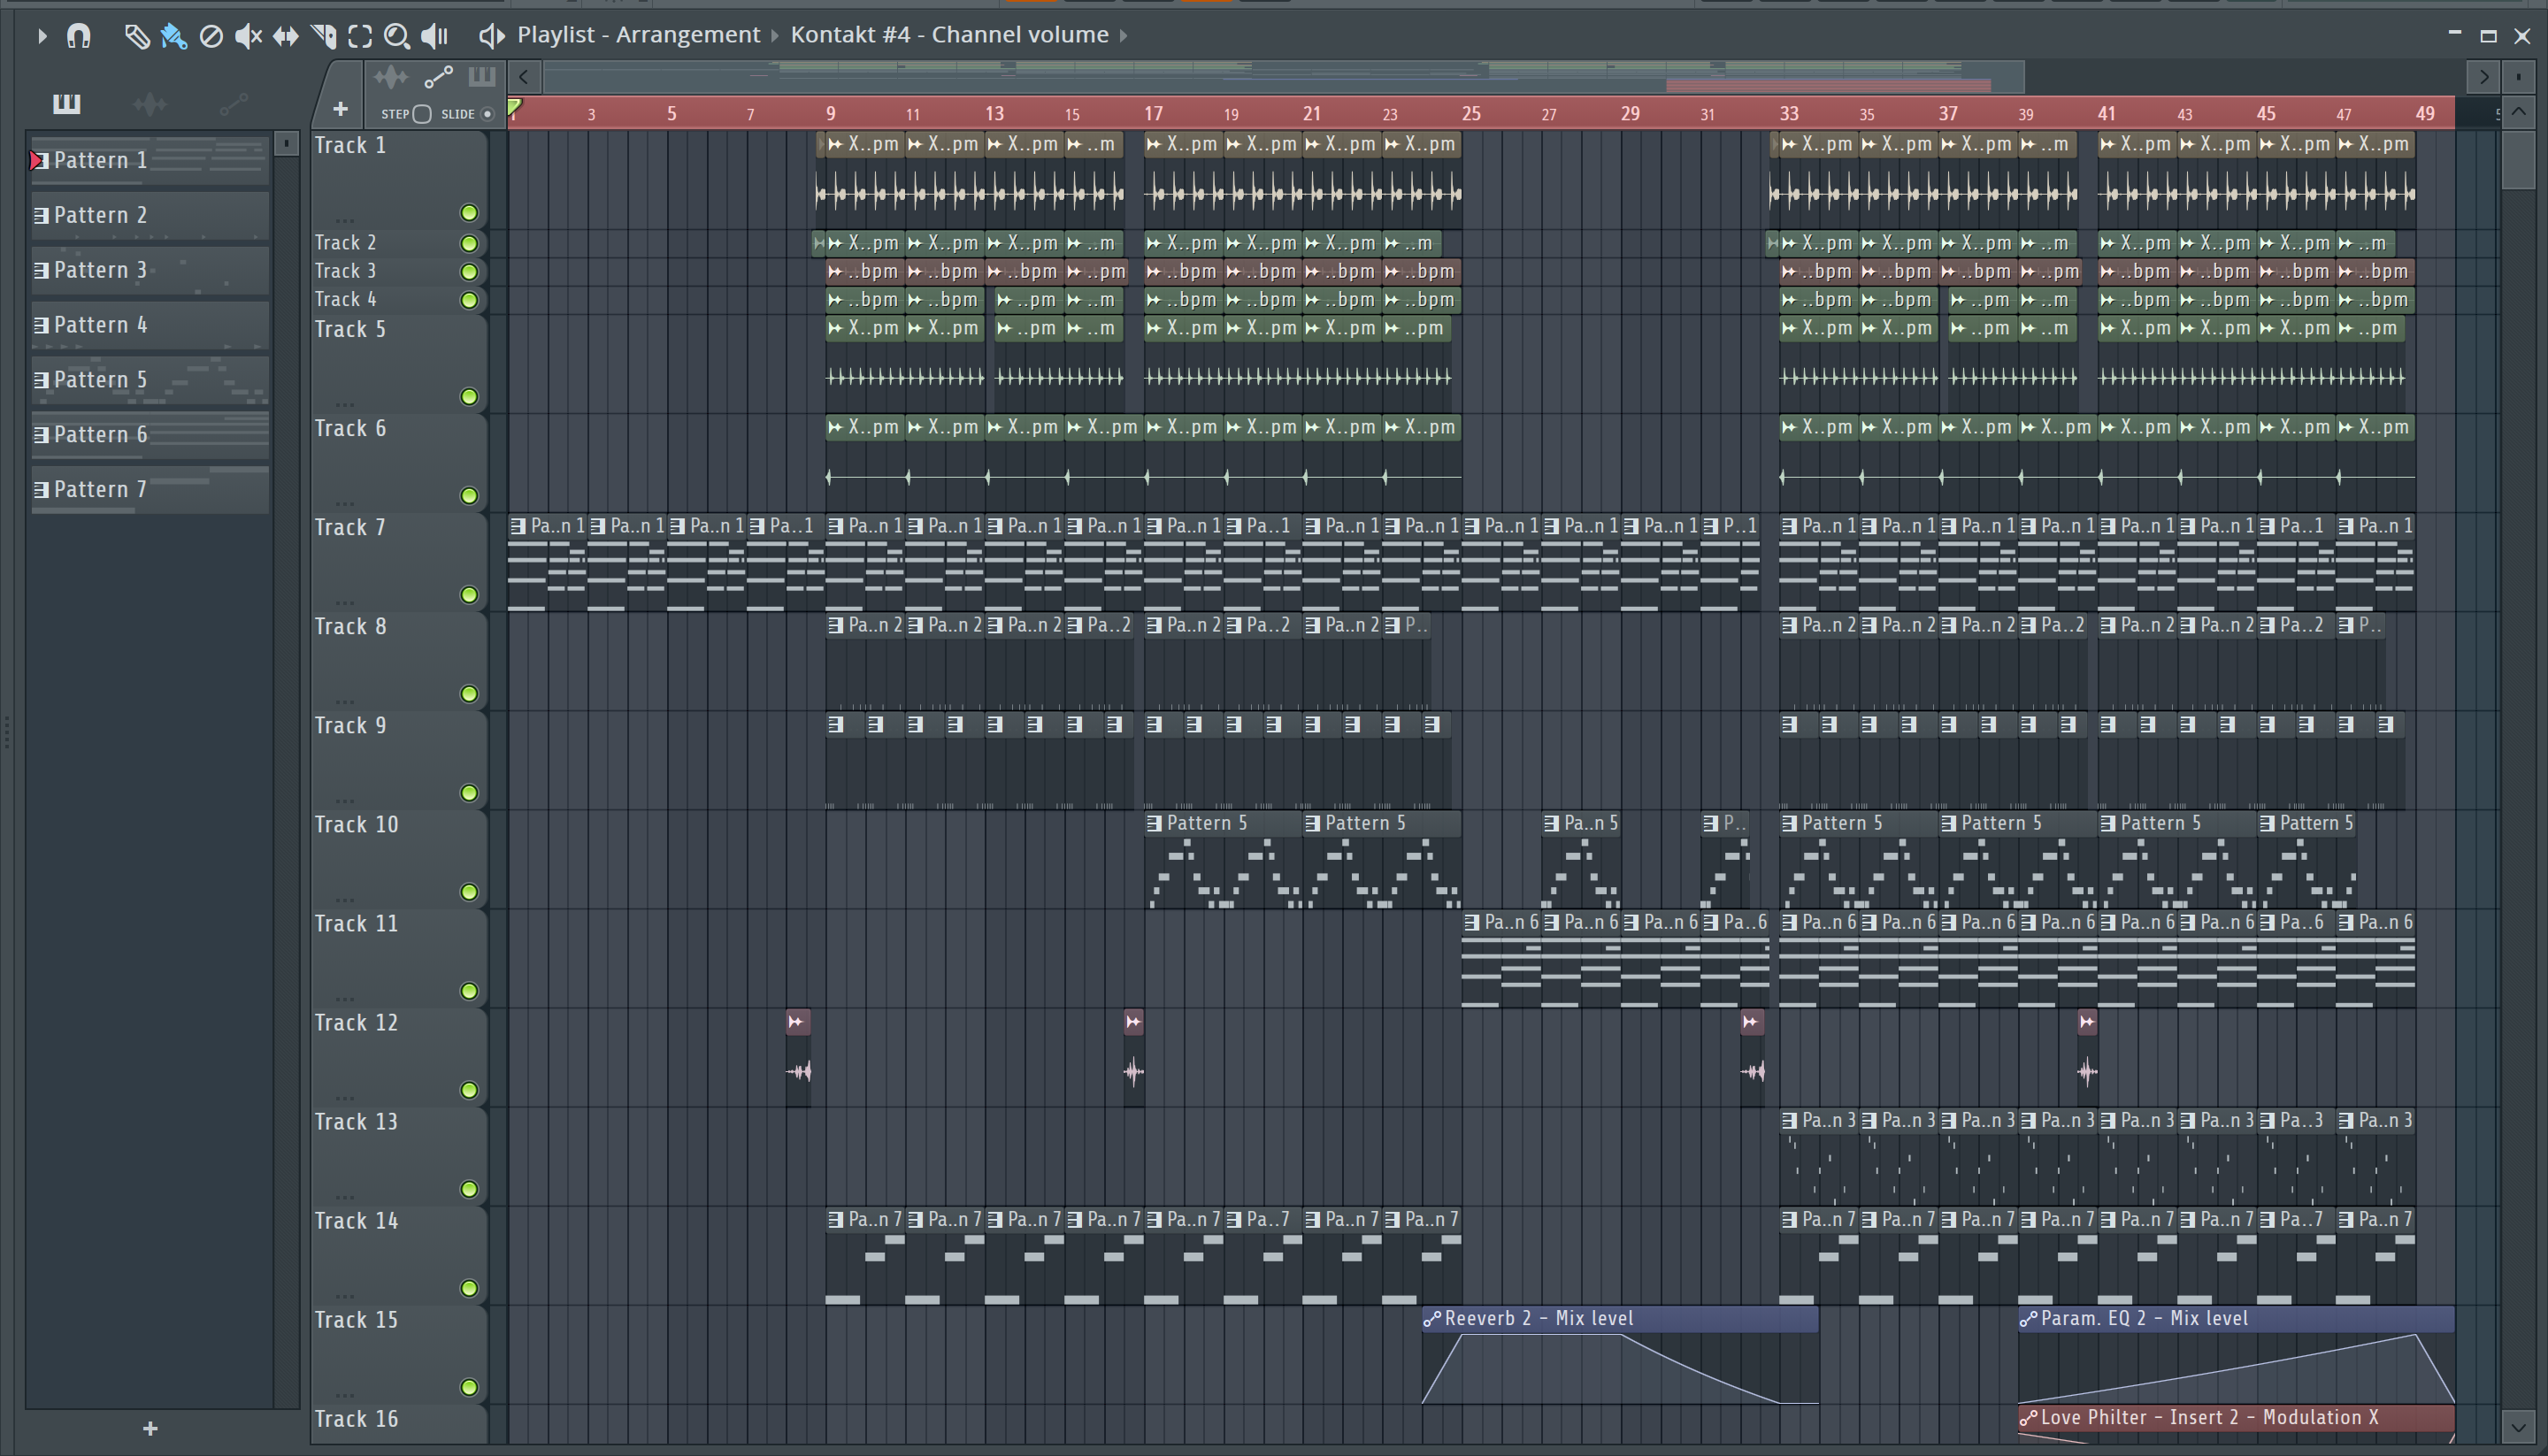2548x1456 pixels.
Task: Add a new pattern with the picker plus button
Action: tap(150, 1429)
